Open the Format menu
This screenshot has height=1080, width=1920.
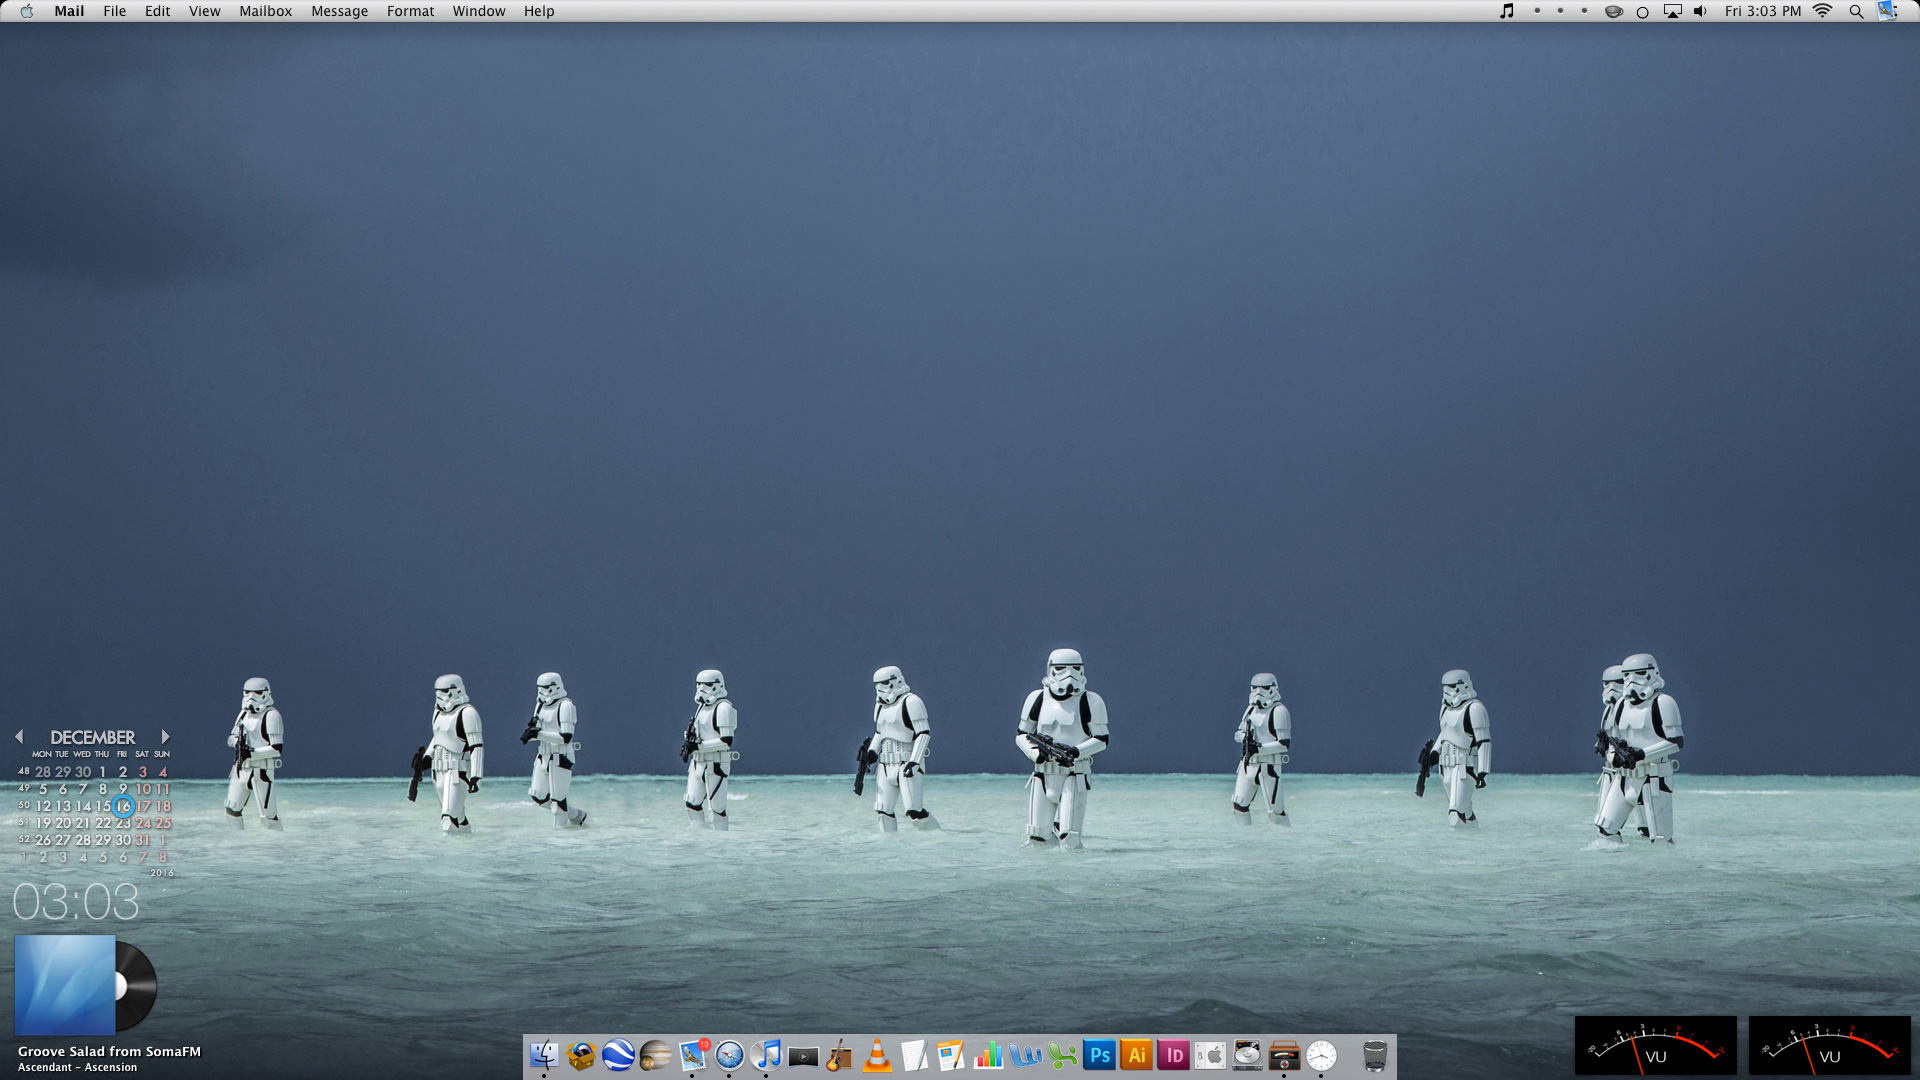[410, 11]
